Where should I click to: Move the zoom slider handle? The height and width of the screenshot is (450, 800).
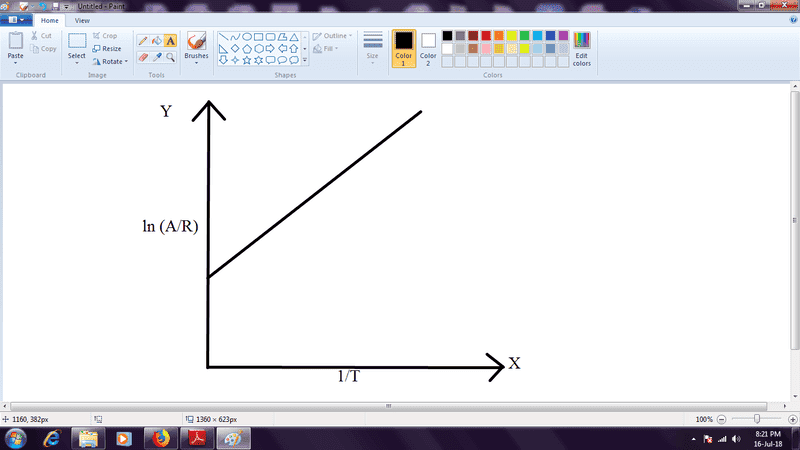pos(757,419)
